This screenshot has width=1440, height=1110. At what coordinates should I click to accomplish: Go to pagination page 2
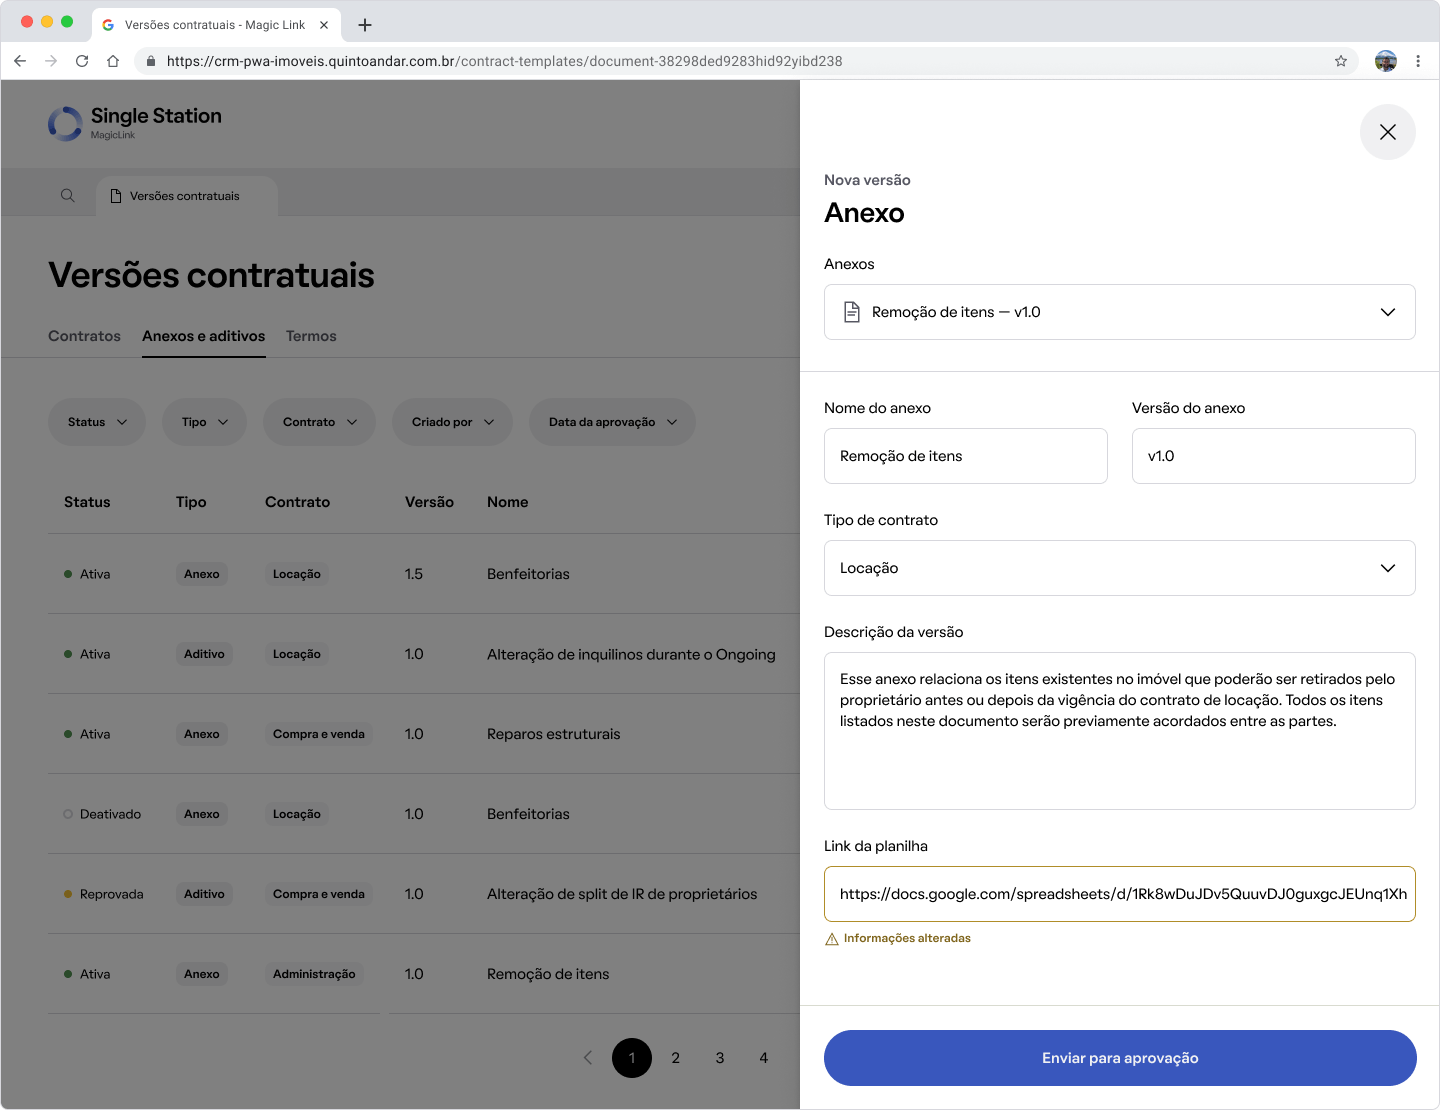tap(676, 1058)
